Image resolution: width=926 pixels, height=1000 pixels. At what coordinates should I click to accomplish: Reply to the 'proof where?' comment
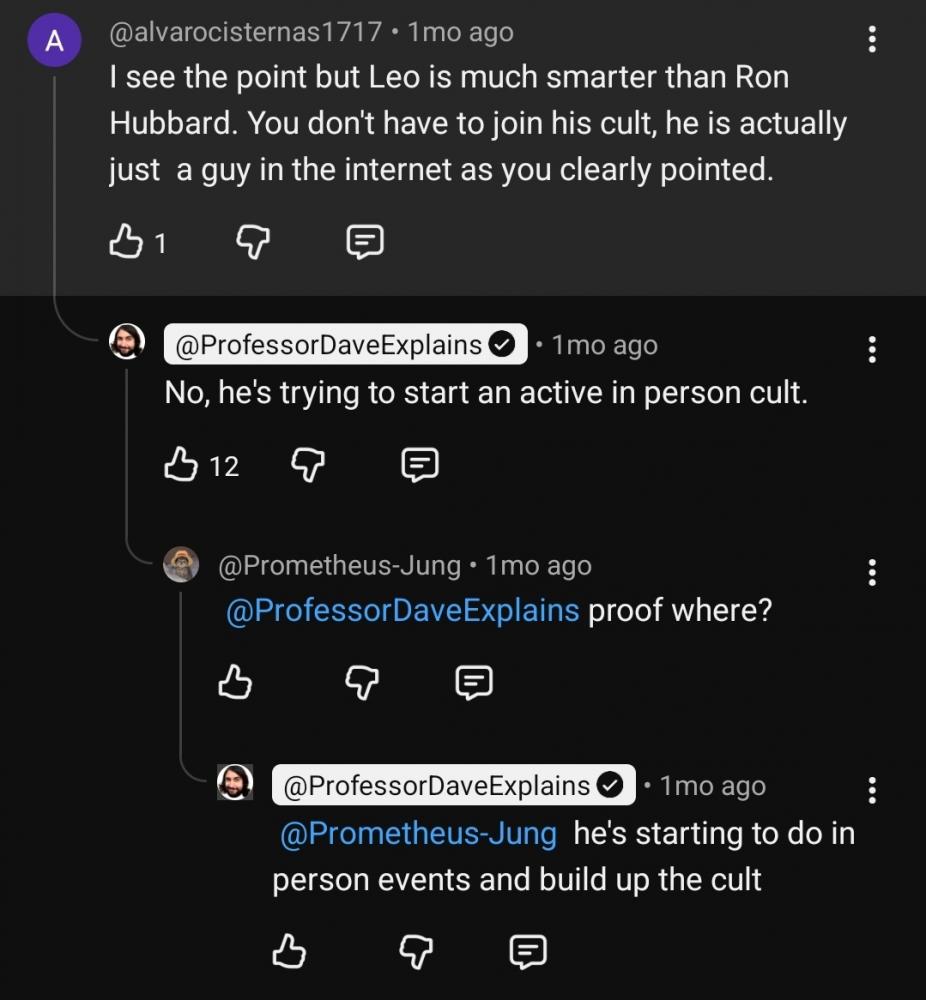(x=474, y=682)
